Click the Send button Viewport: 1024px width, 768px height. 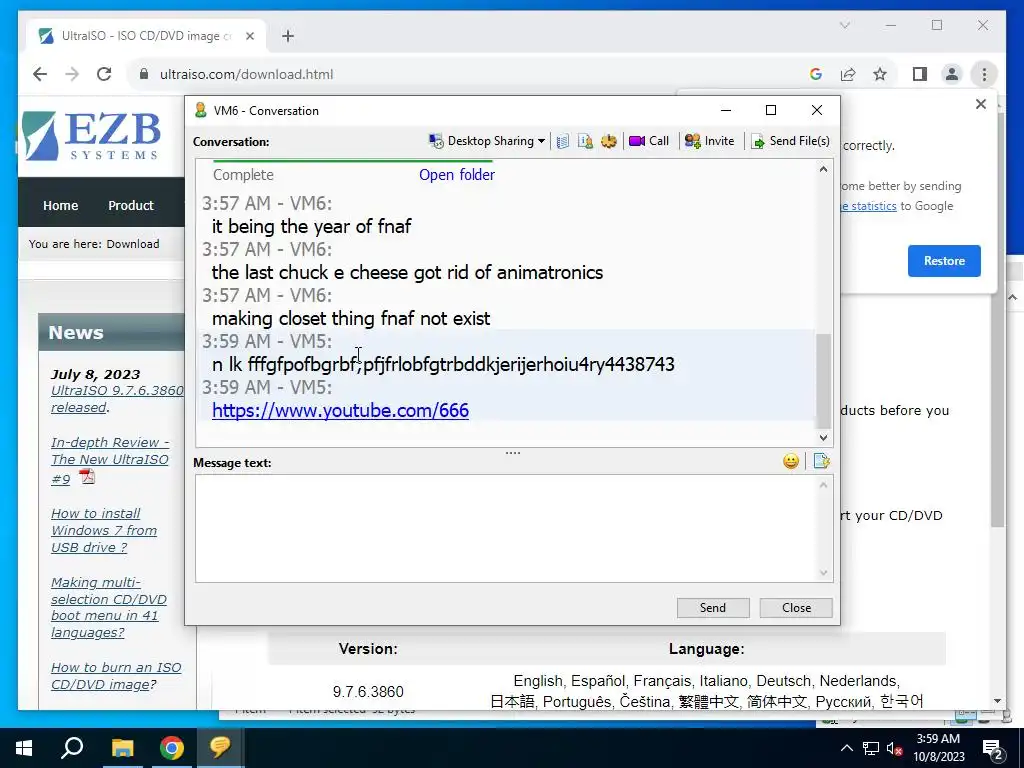pyautogui.click(x=713, y=608)
